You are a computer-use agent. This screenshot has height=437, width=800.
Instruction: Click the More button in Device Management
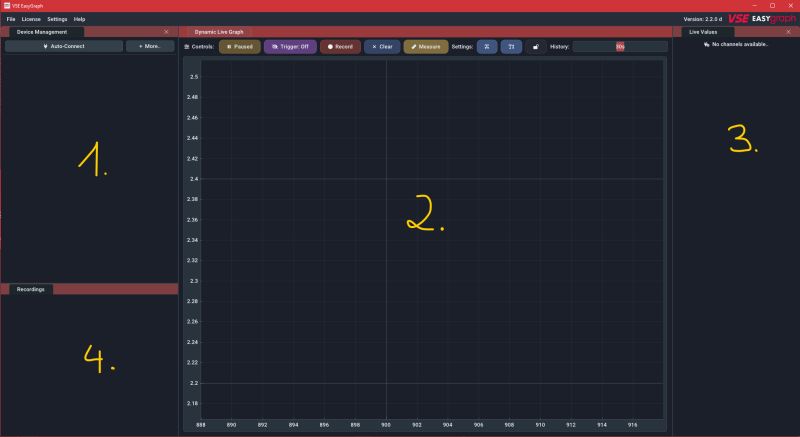click(150, 46)
